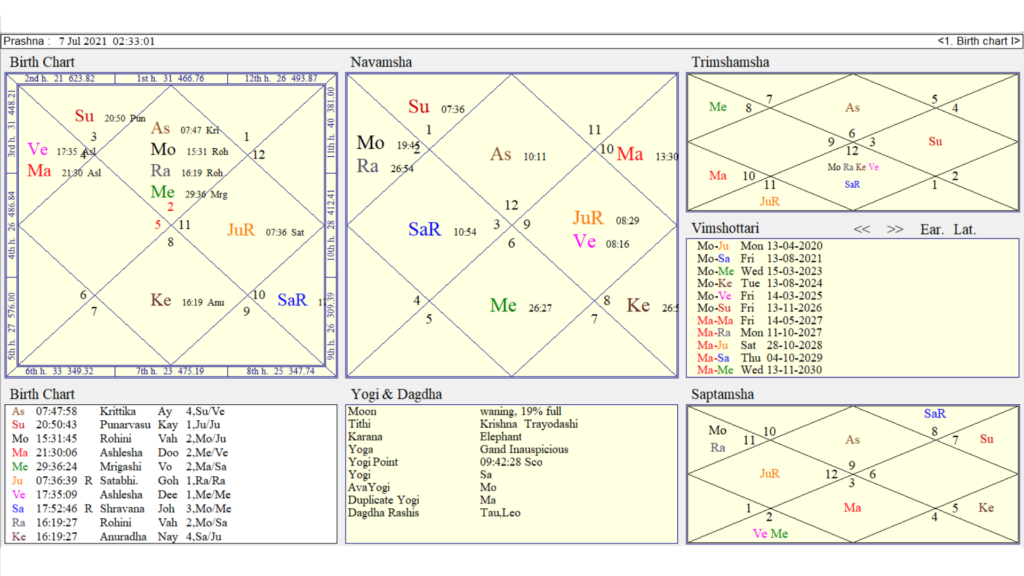Select the Mo-Su dasha row

click(760, 308)
